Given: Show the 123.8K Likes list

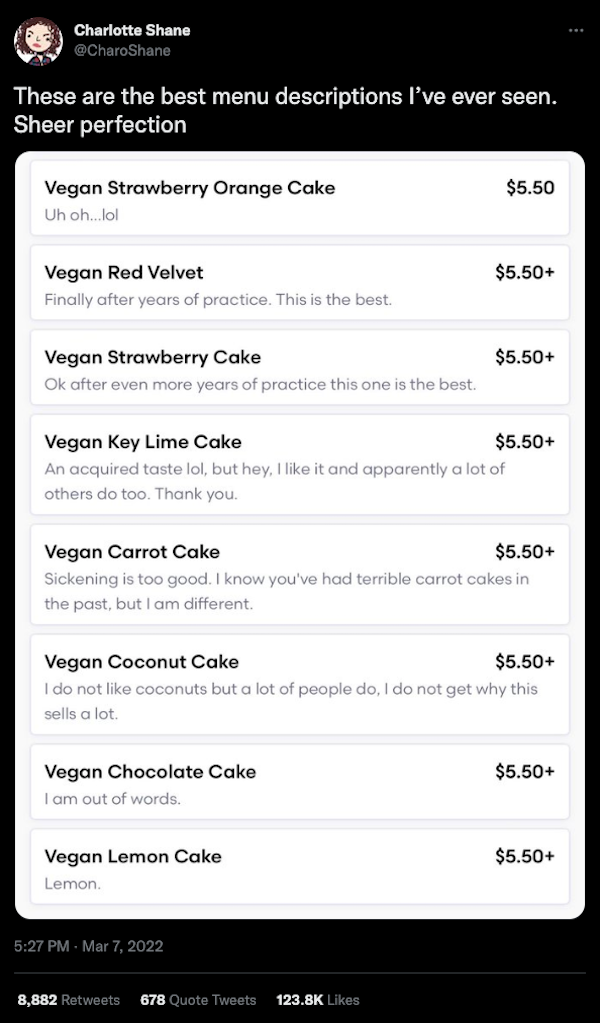Looking at the screenshot, I should pos(316,999).
